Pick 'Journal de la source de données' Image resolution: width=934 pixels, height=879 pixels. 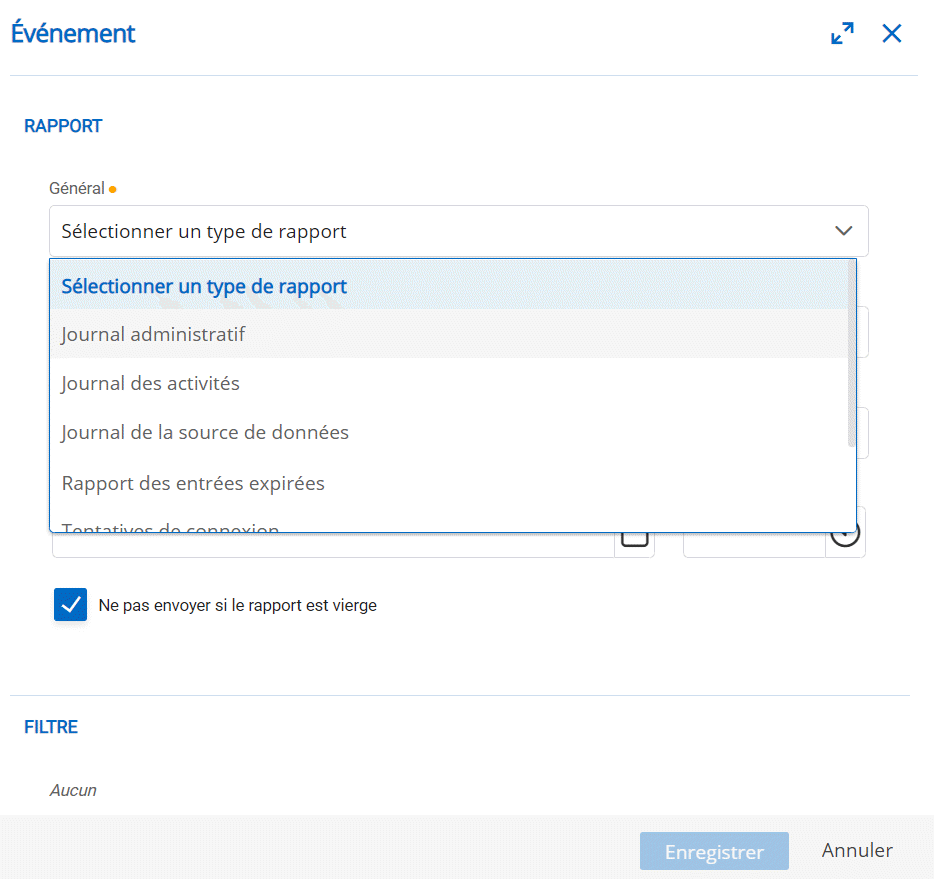click(205, 433)
